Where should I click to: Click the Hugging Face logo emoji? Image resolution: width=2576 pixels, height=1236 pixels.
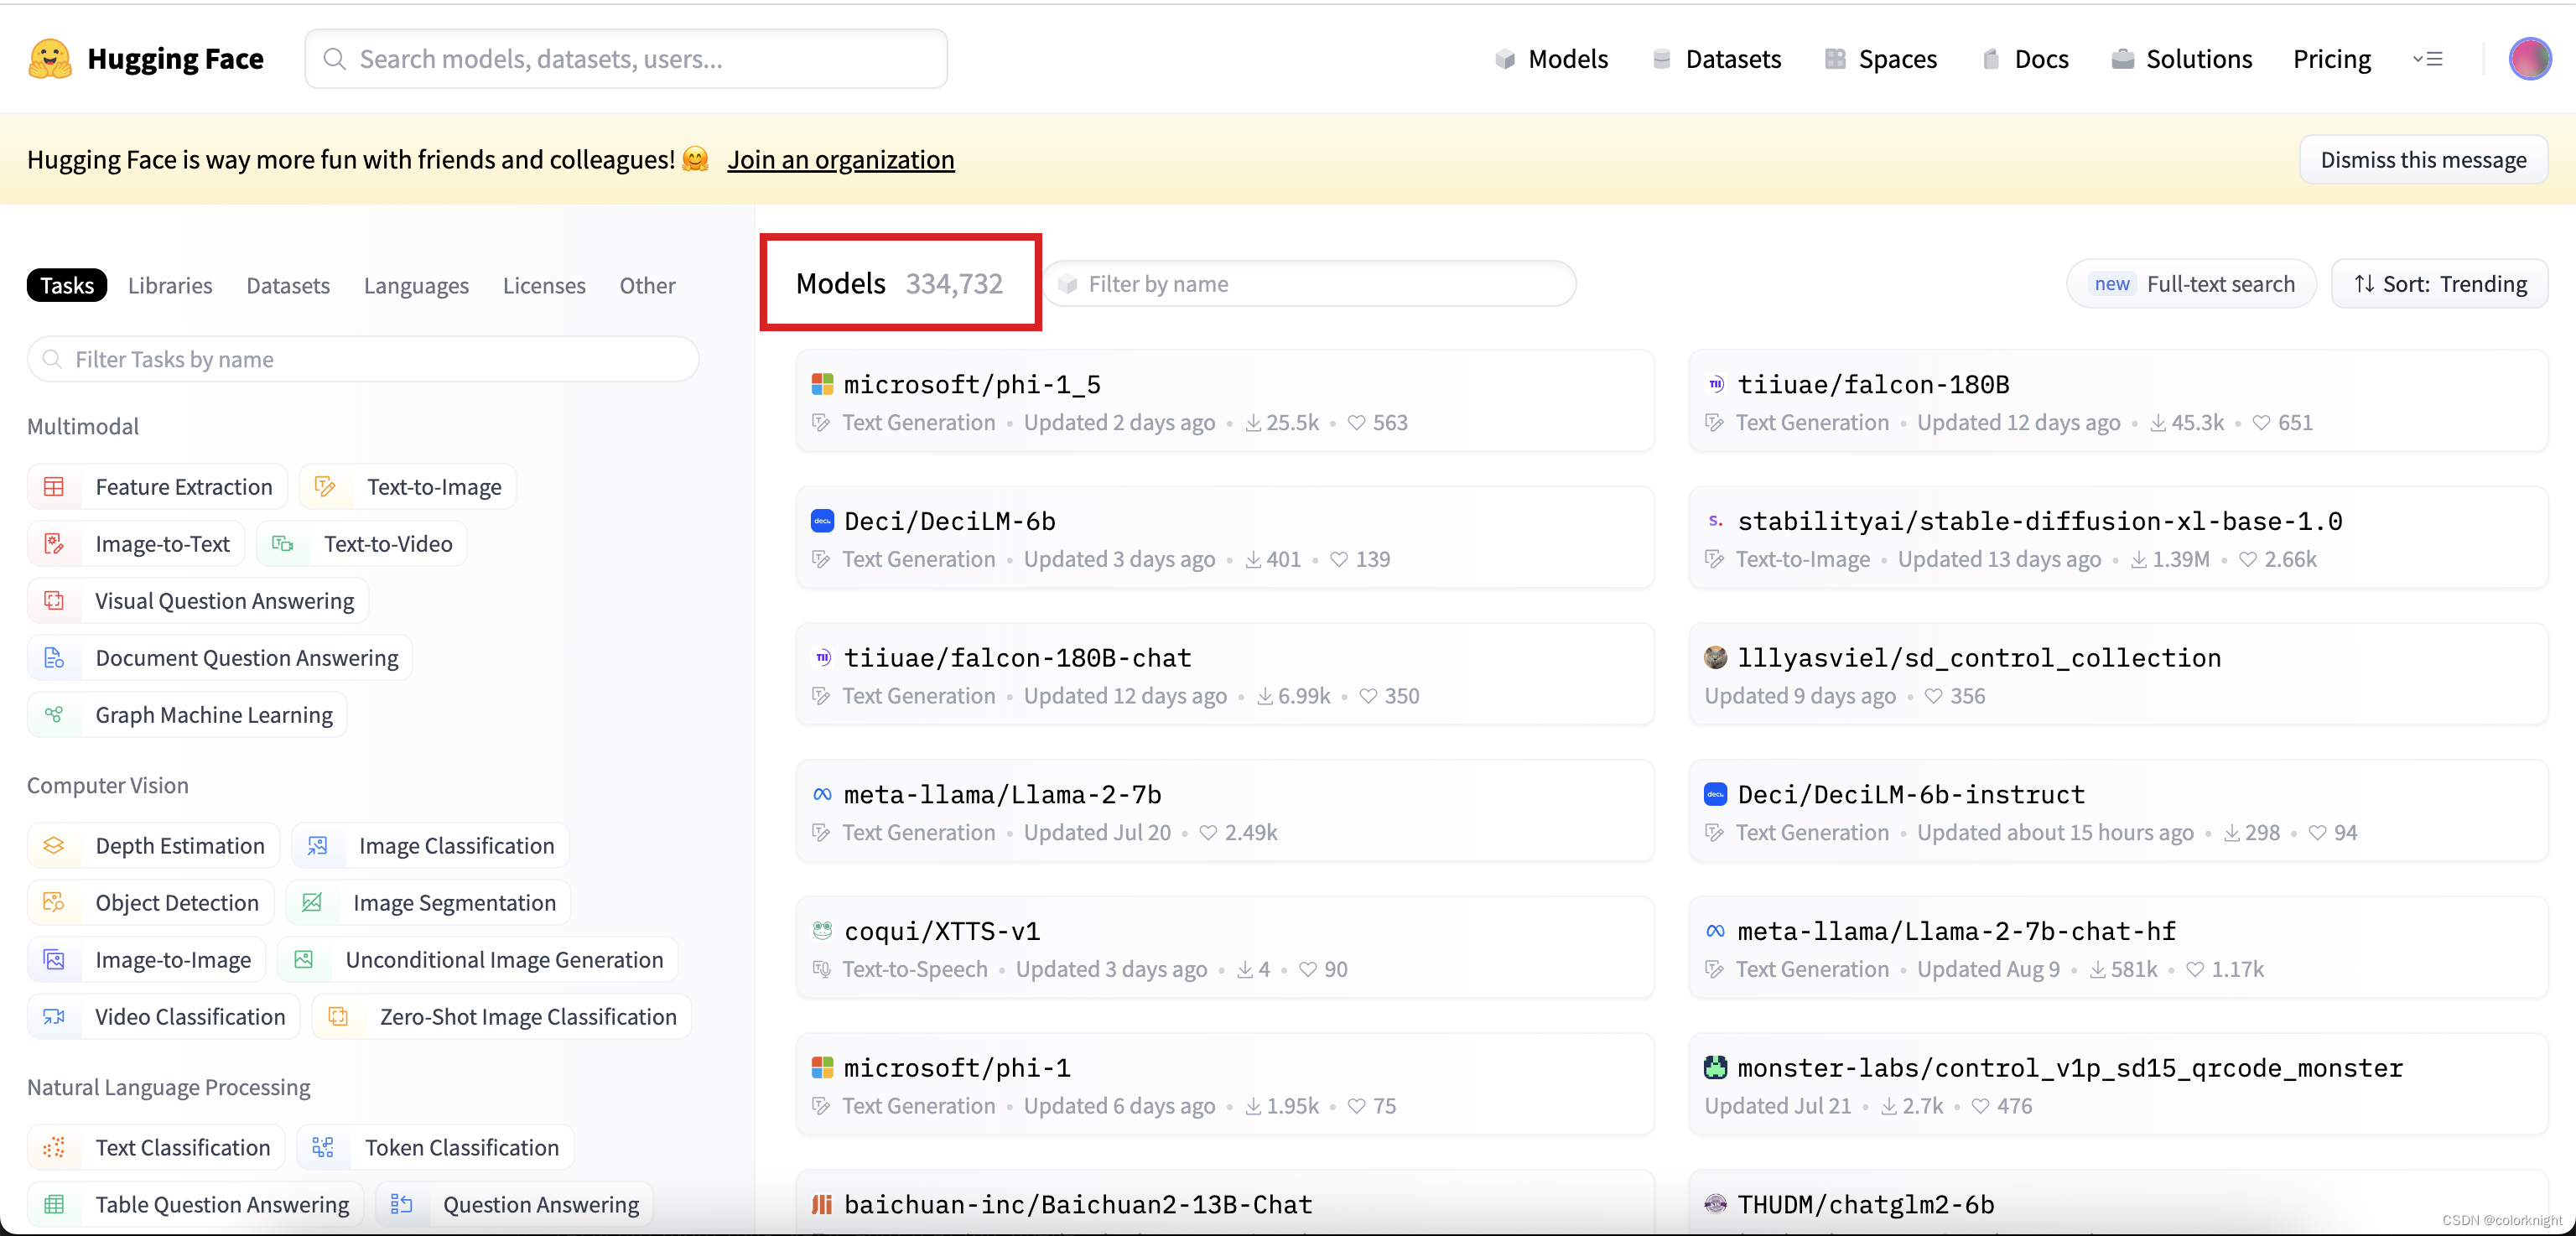coord(50,59)
